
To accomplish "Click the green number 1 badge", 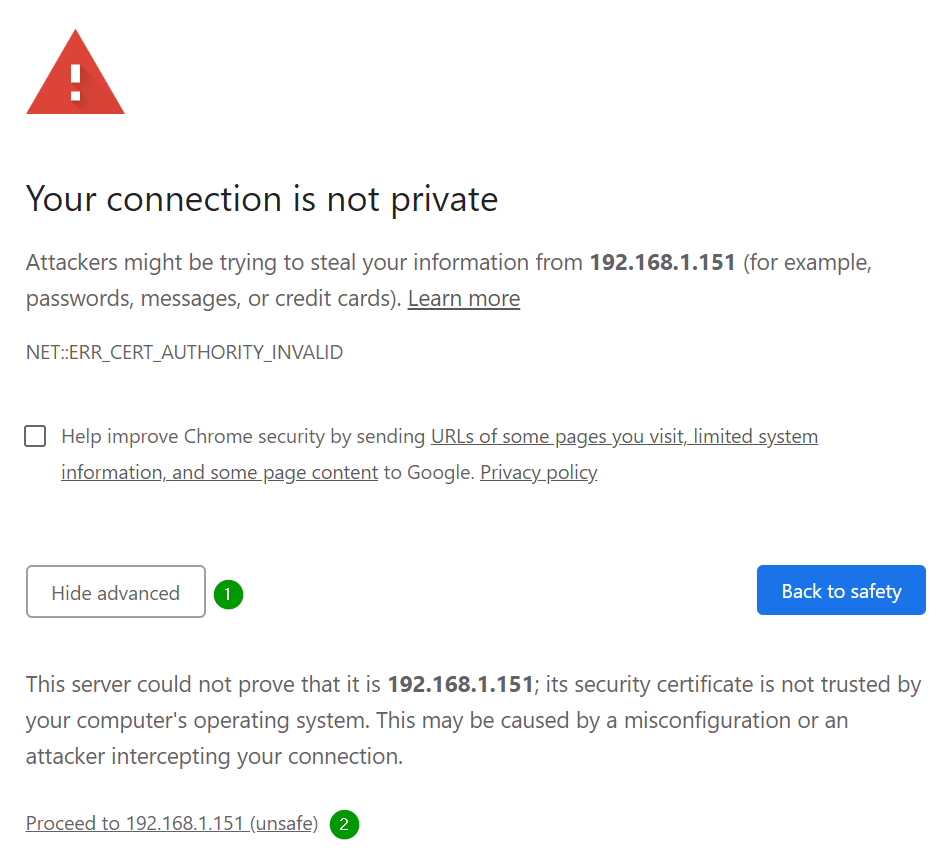I will [228, 594].
